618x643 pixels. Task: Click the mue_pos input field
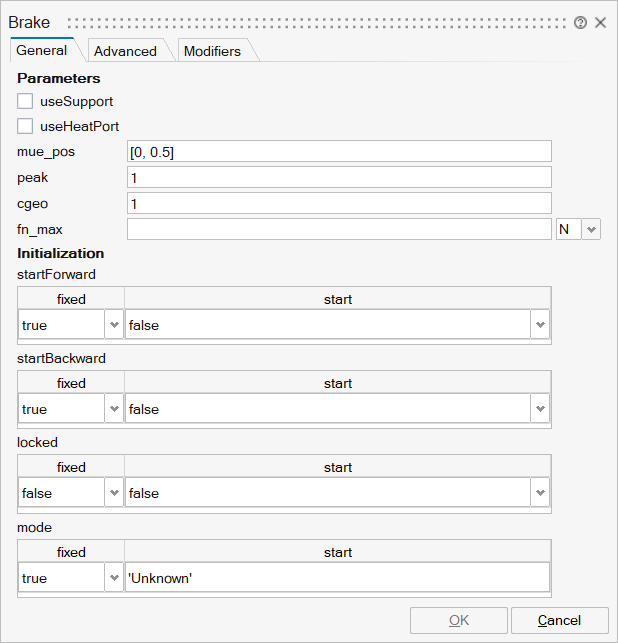tap(339, 151)
